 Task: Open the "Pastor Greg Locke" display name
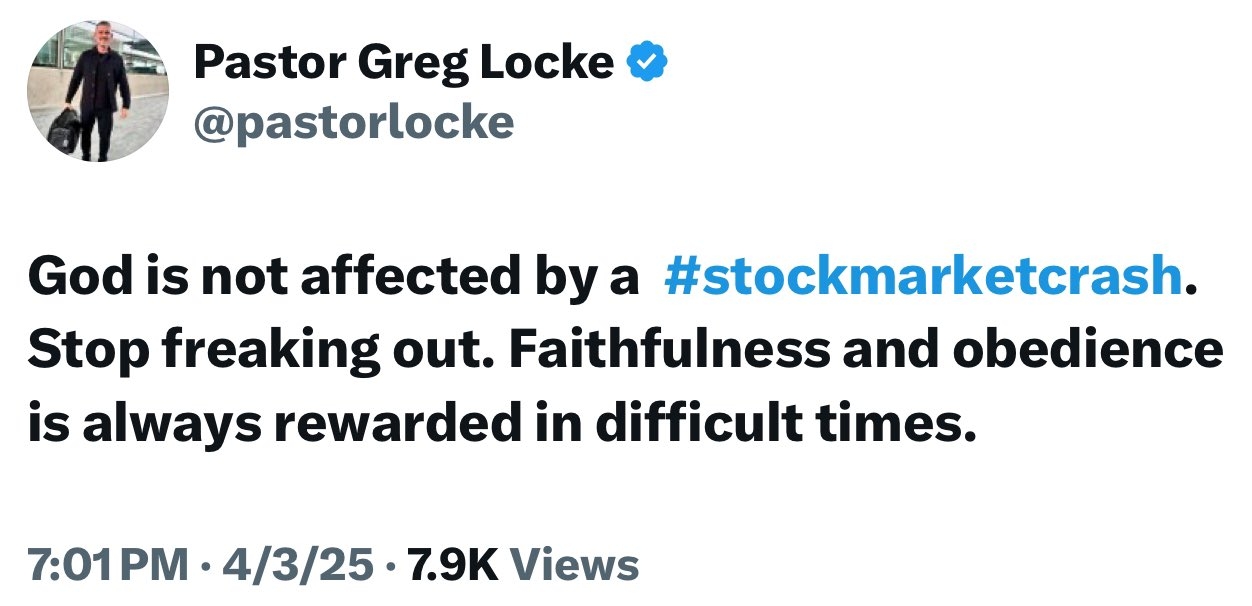[x=403, y=64]
